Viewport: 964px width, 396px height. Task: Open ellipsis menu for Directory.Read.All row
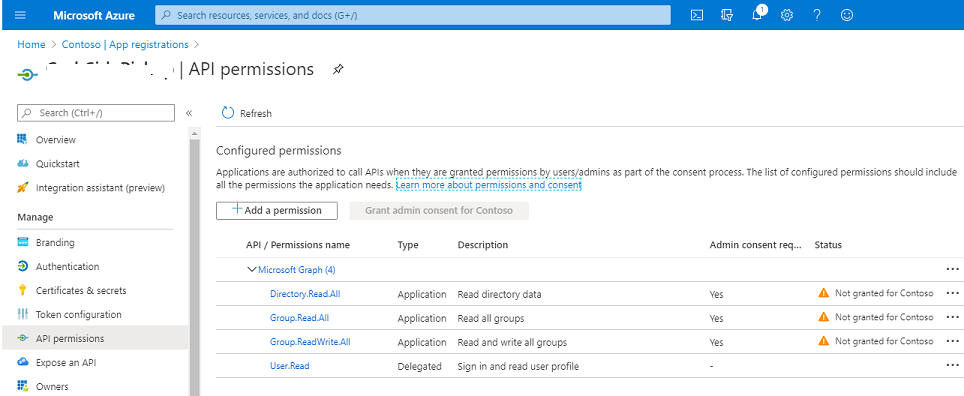coord(952,293)
